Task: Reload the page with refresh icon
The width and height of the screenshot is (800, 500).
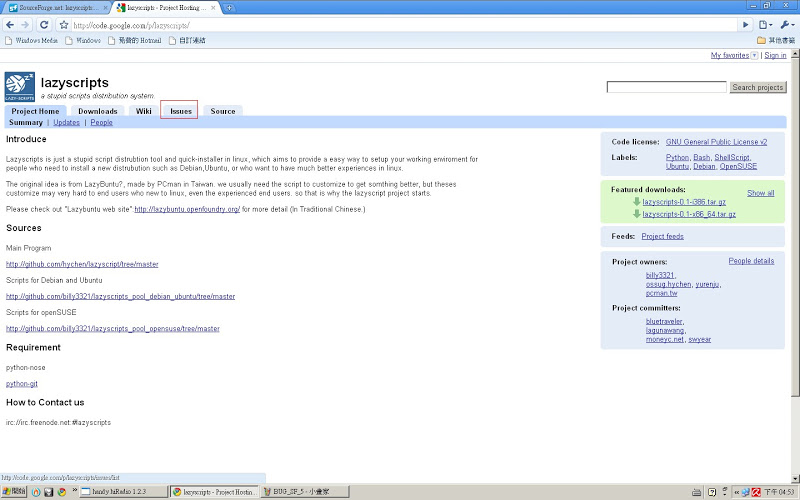Action: [x=44, y=24]
